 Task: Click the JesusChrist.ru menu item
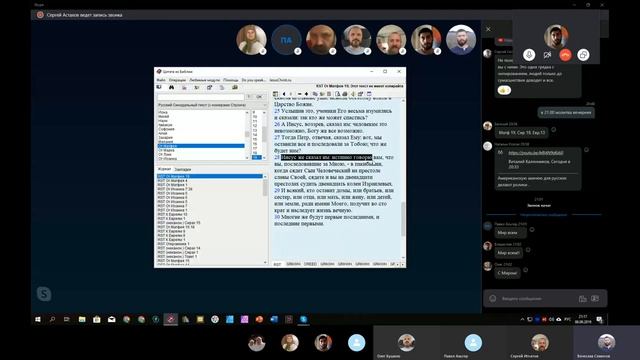(x=280, y=80)
